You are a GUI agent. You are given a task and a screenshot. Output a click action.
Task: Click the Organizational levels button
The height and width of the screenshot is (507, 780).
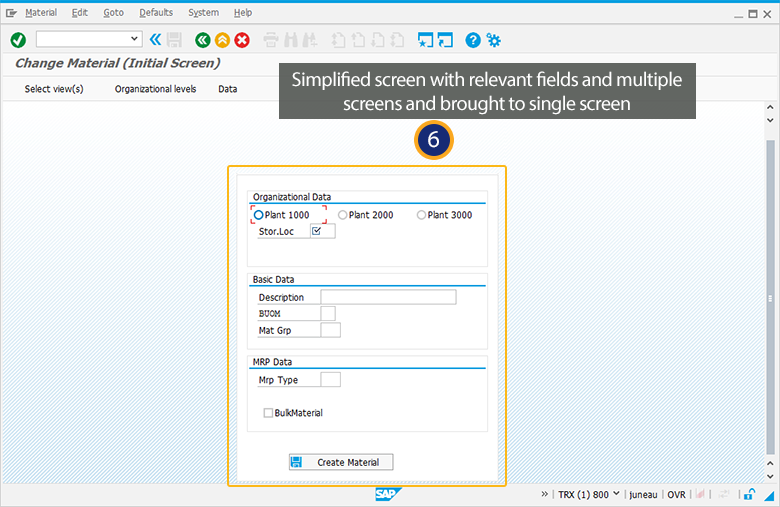156,89
